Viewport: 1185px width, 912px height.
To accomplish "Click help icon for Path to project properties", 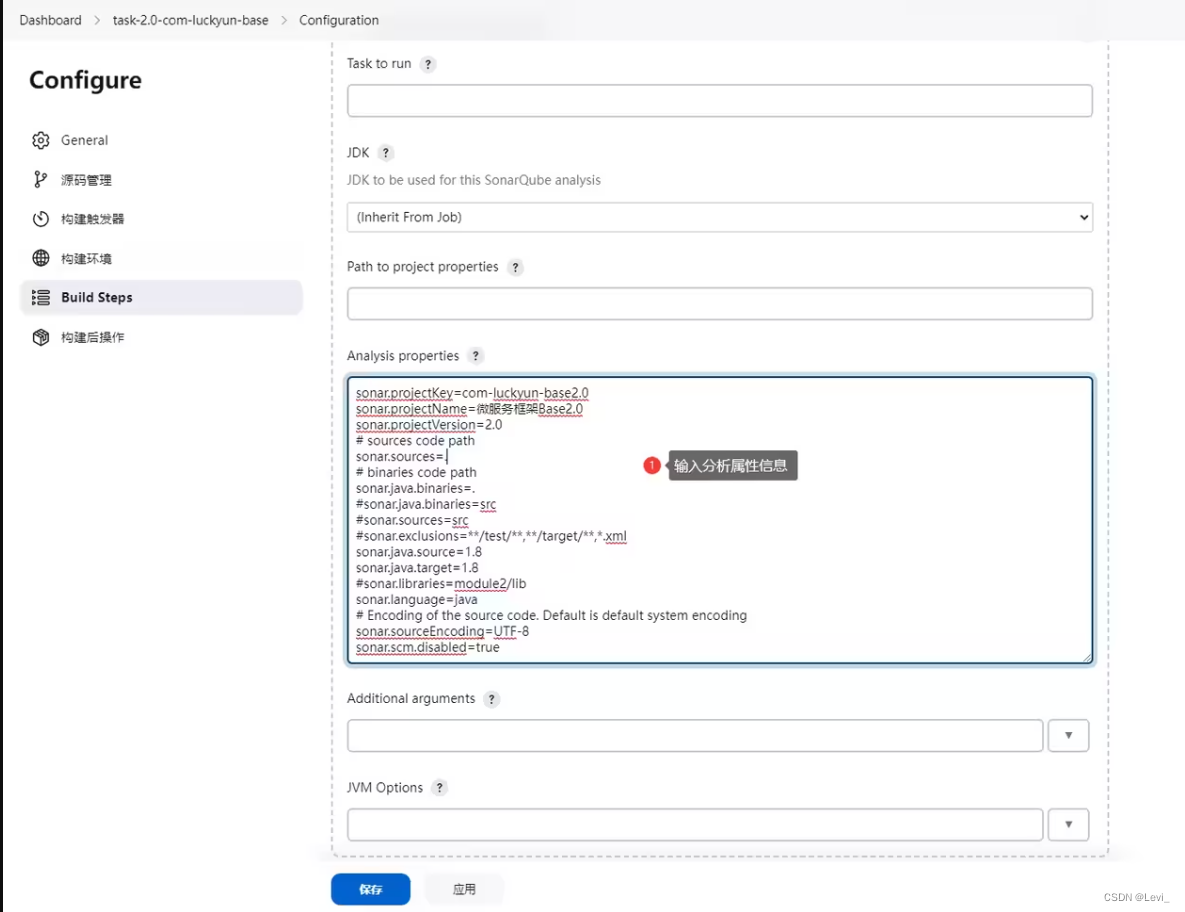I will pyautogui.click(x=515, y=267).
